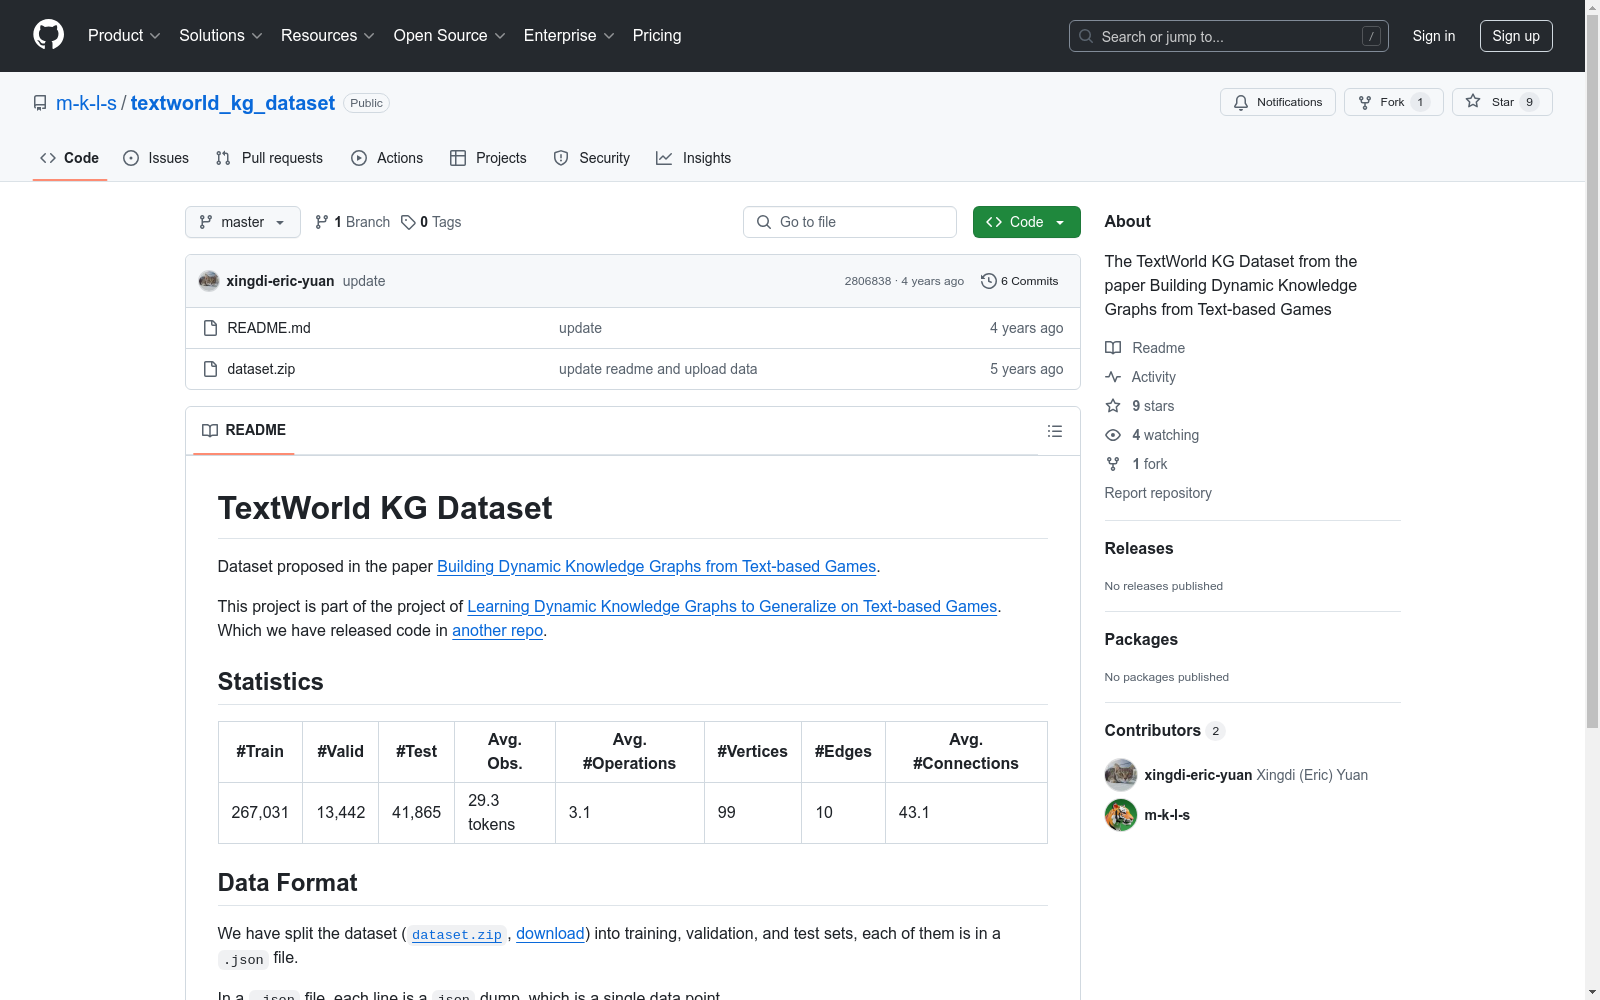The height and width of the screenshot is (1000, 1600).
Task: Click the 267,031 value under #Train
Action: [x=260, y=812]
